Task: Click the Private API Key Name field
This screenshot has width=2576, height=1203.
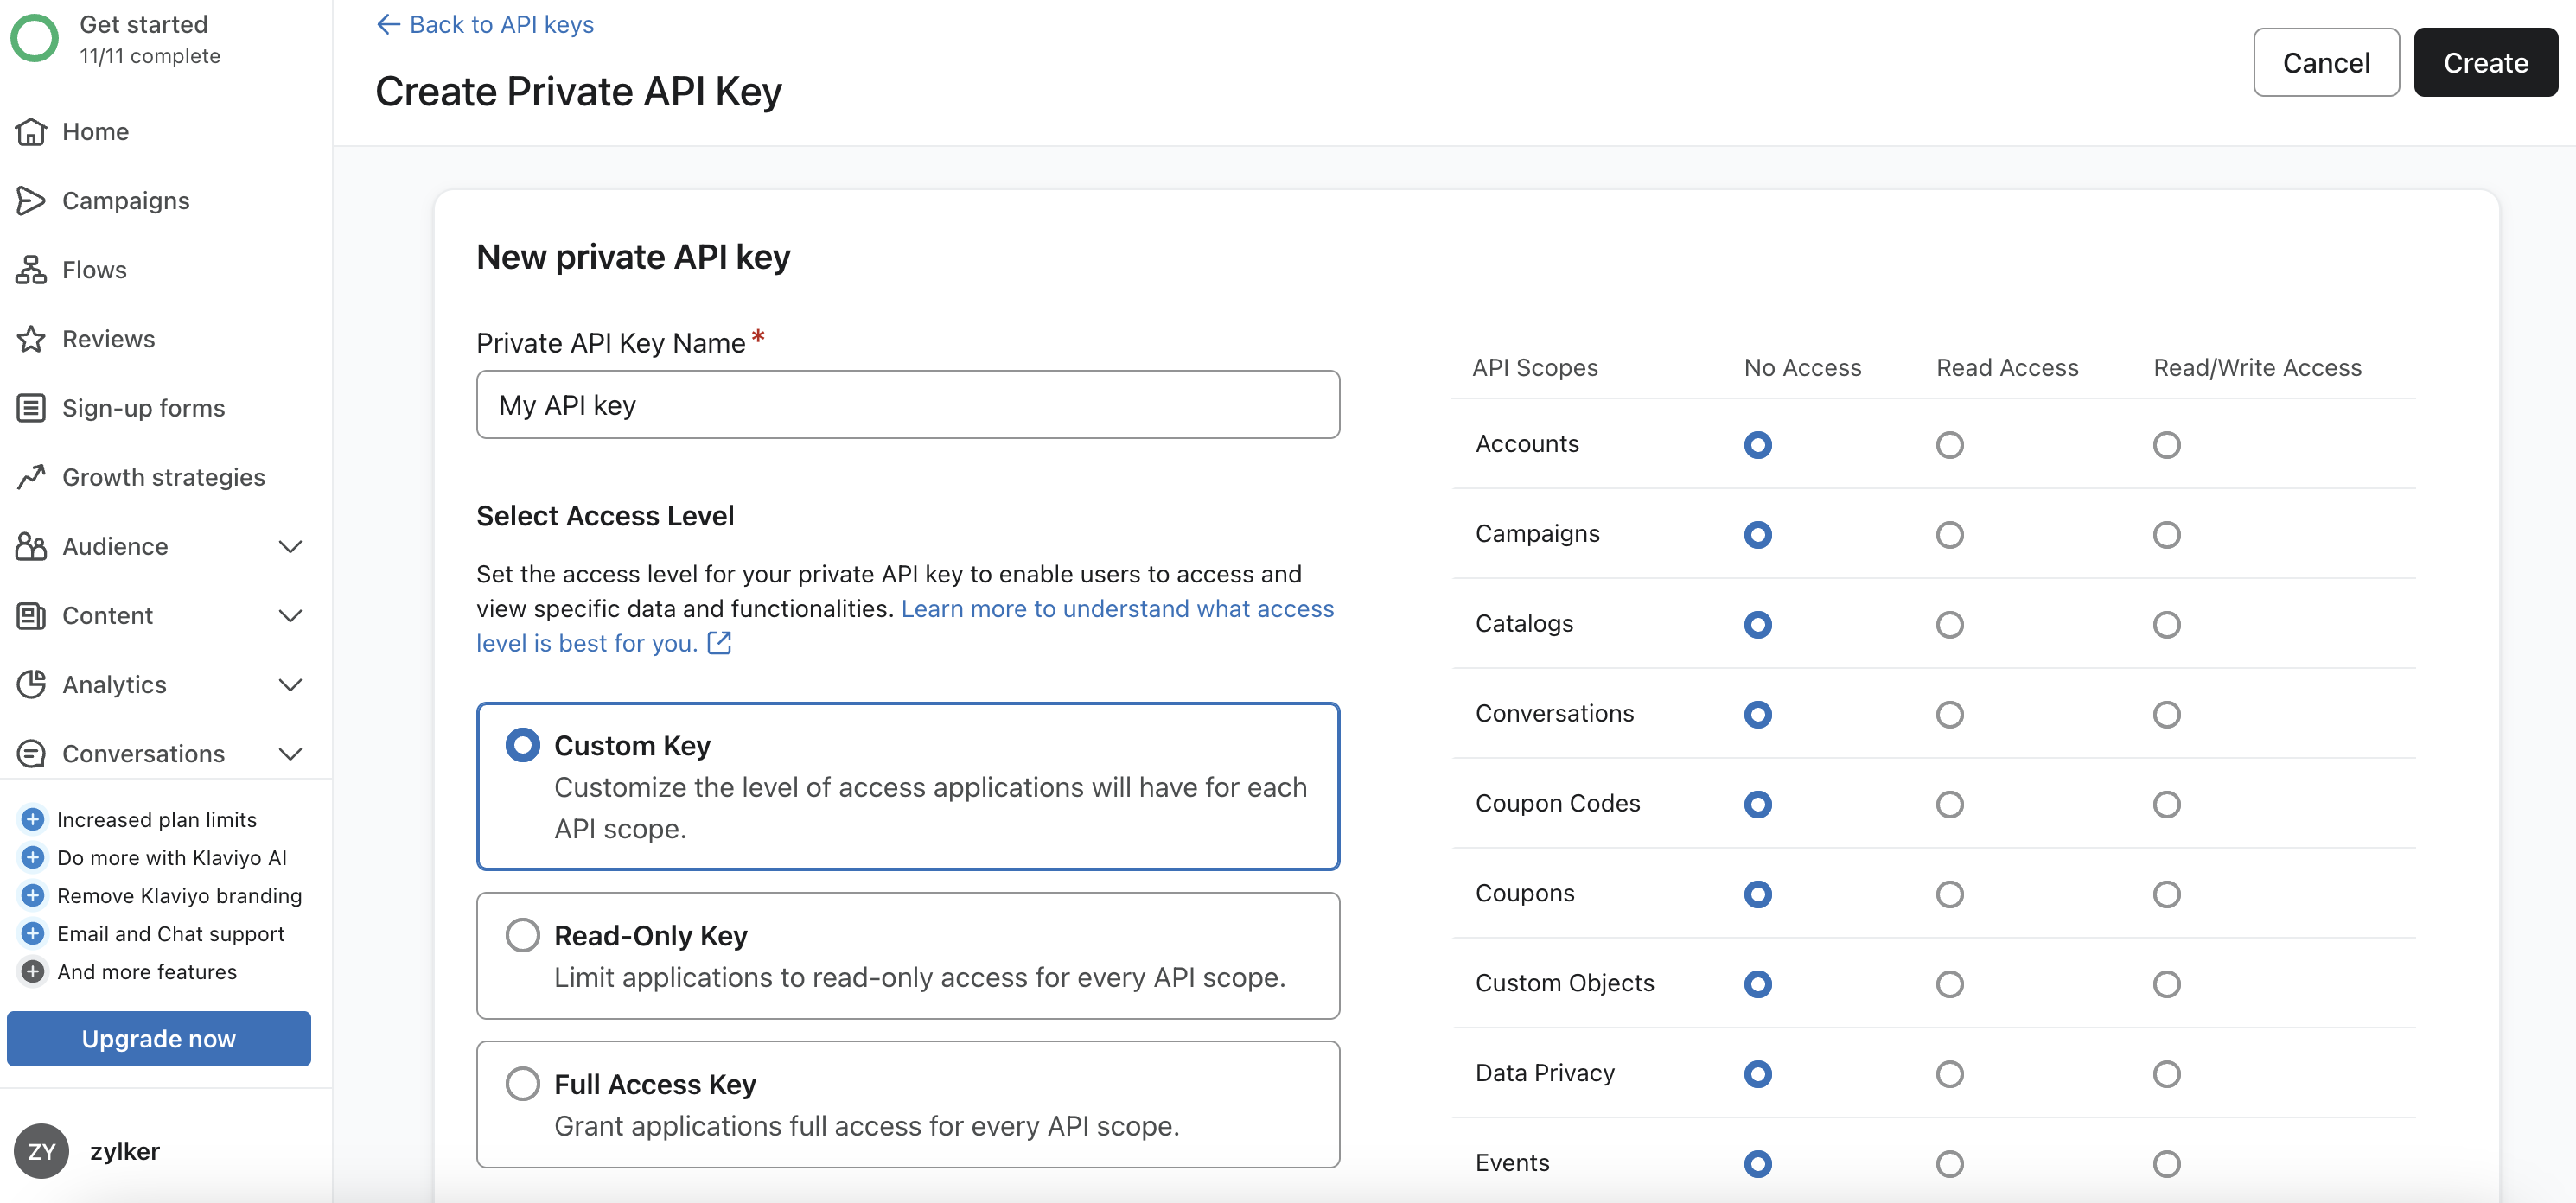Action: (907, 404)
